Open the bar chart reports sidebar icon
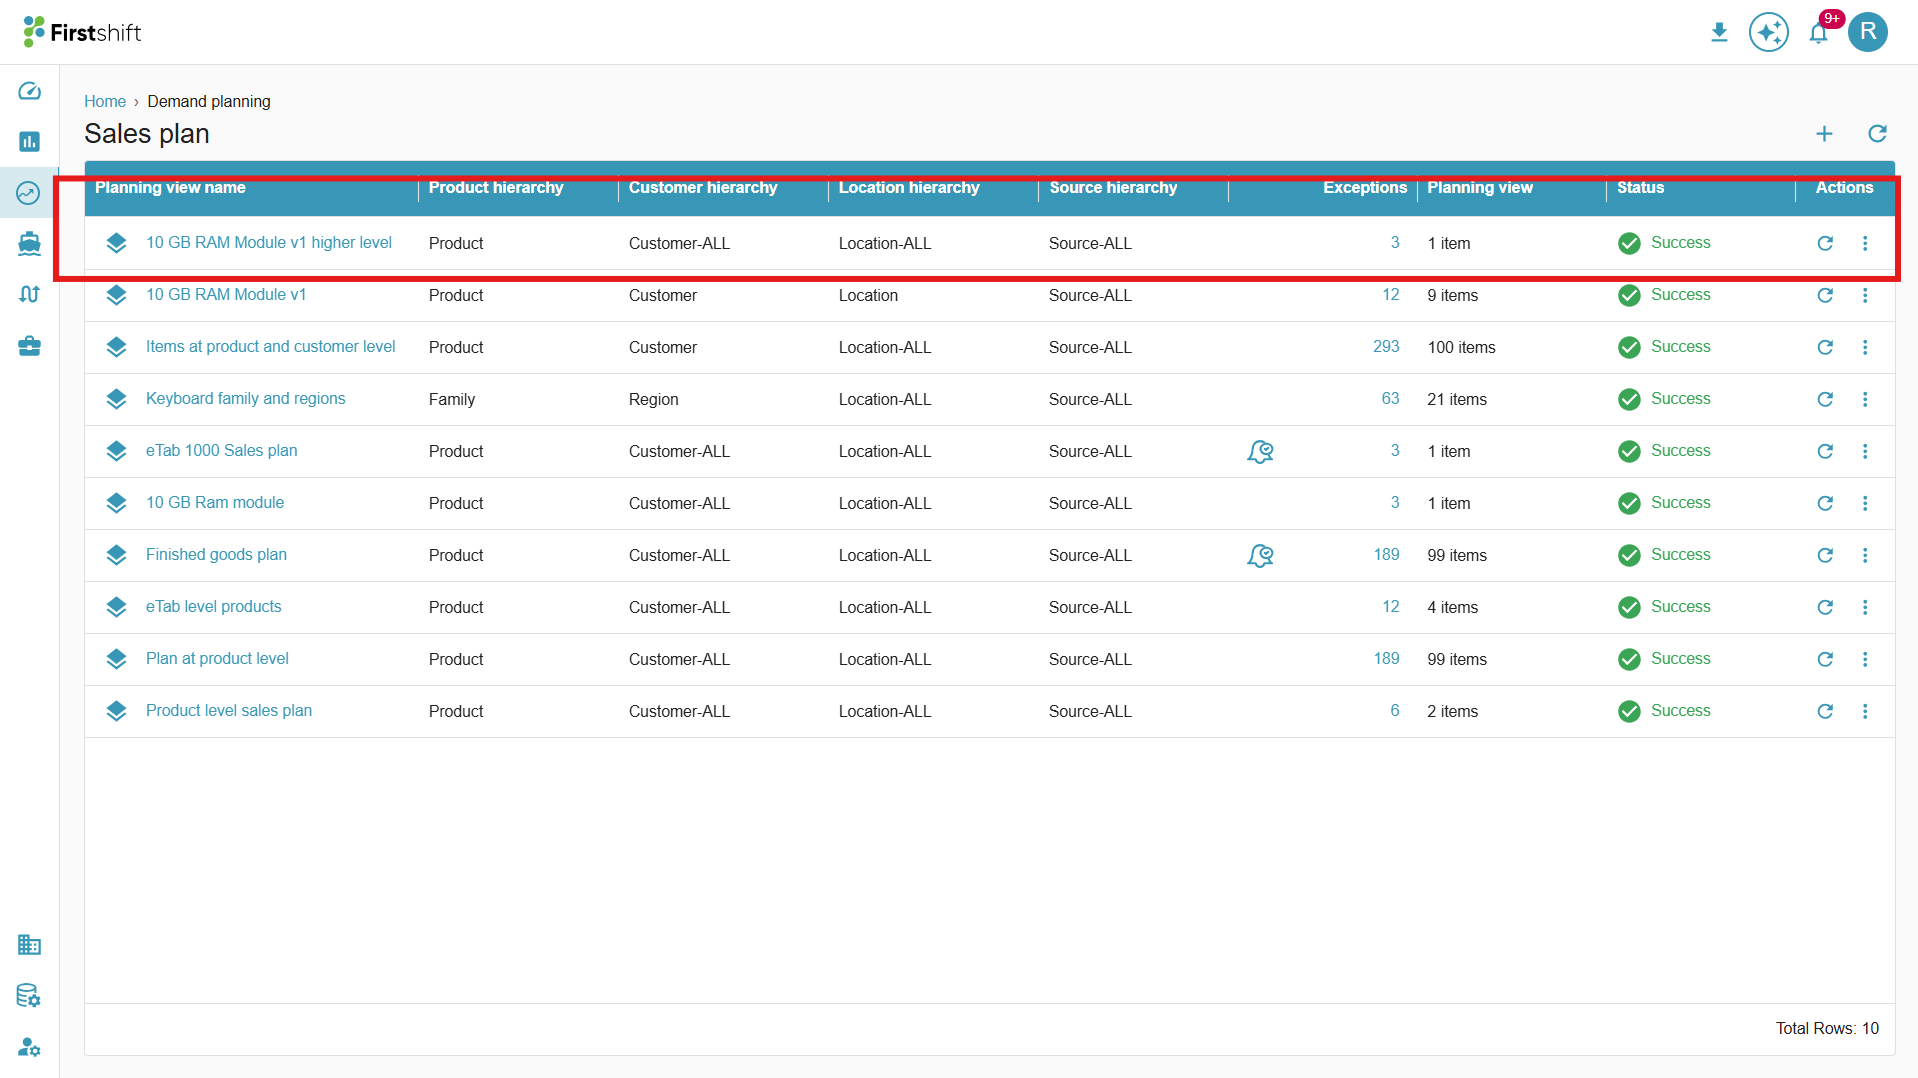Viewport: 1918px width, 1078px height. [29, 141]
